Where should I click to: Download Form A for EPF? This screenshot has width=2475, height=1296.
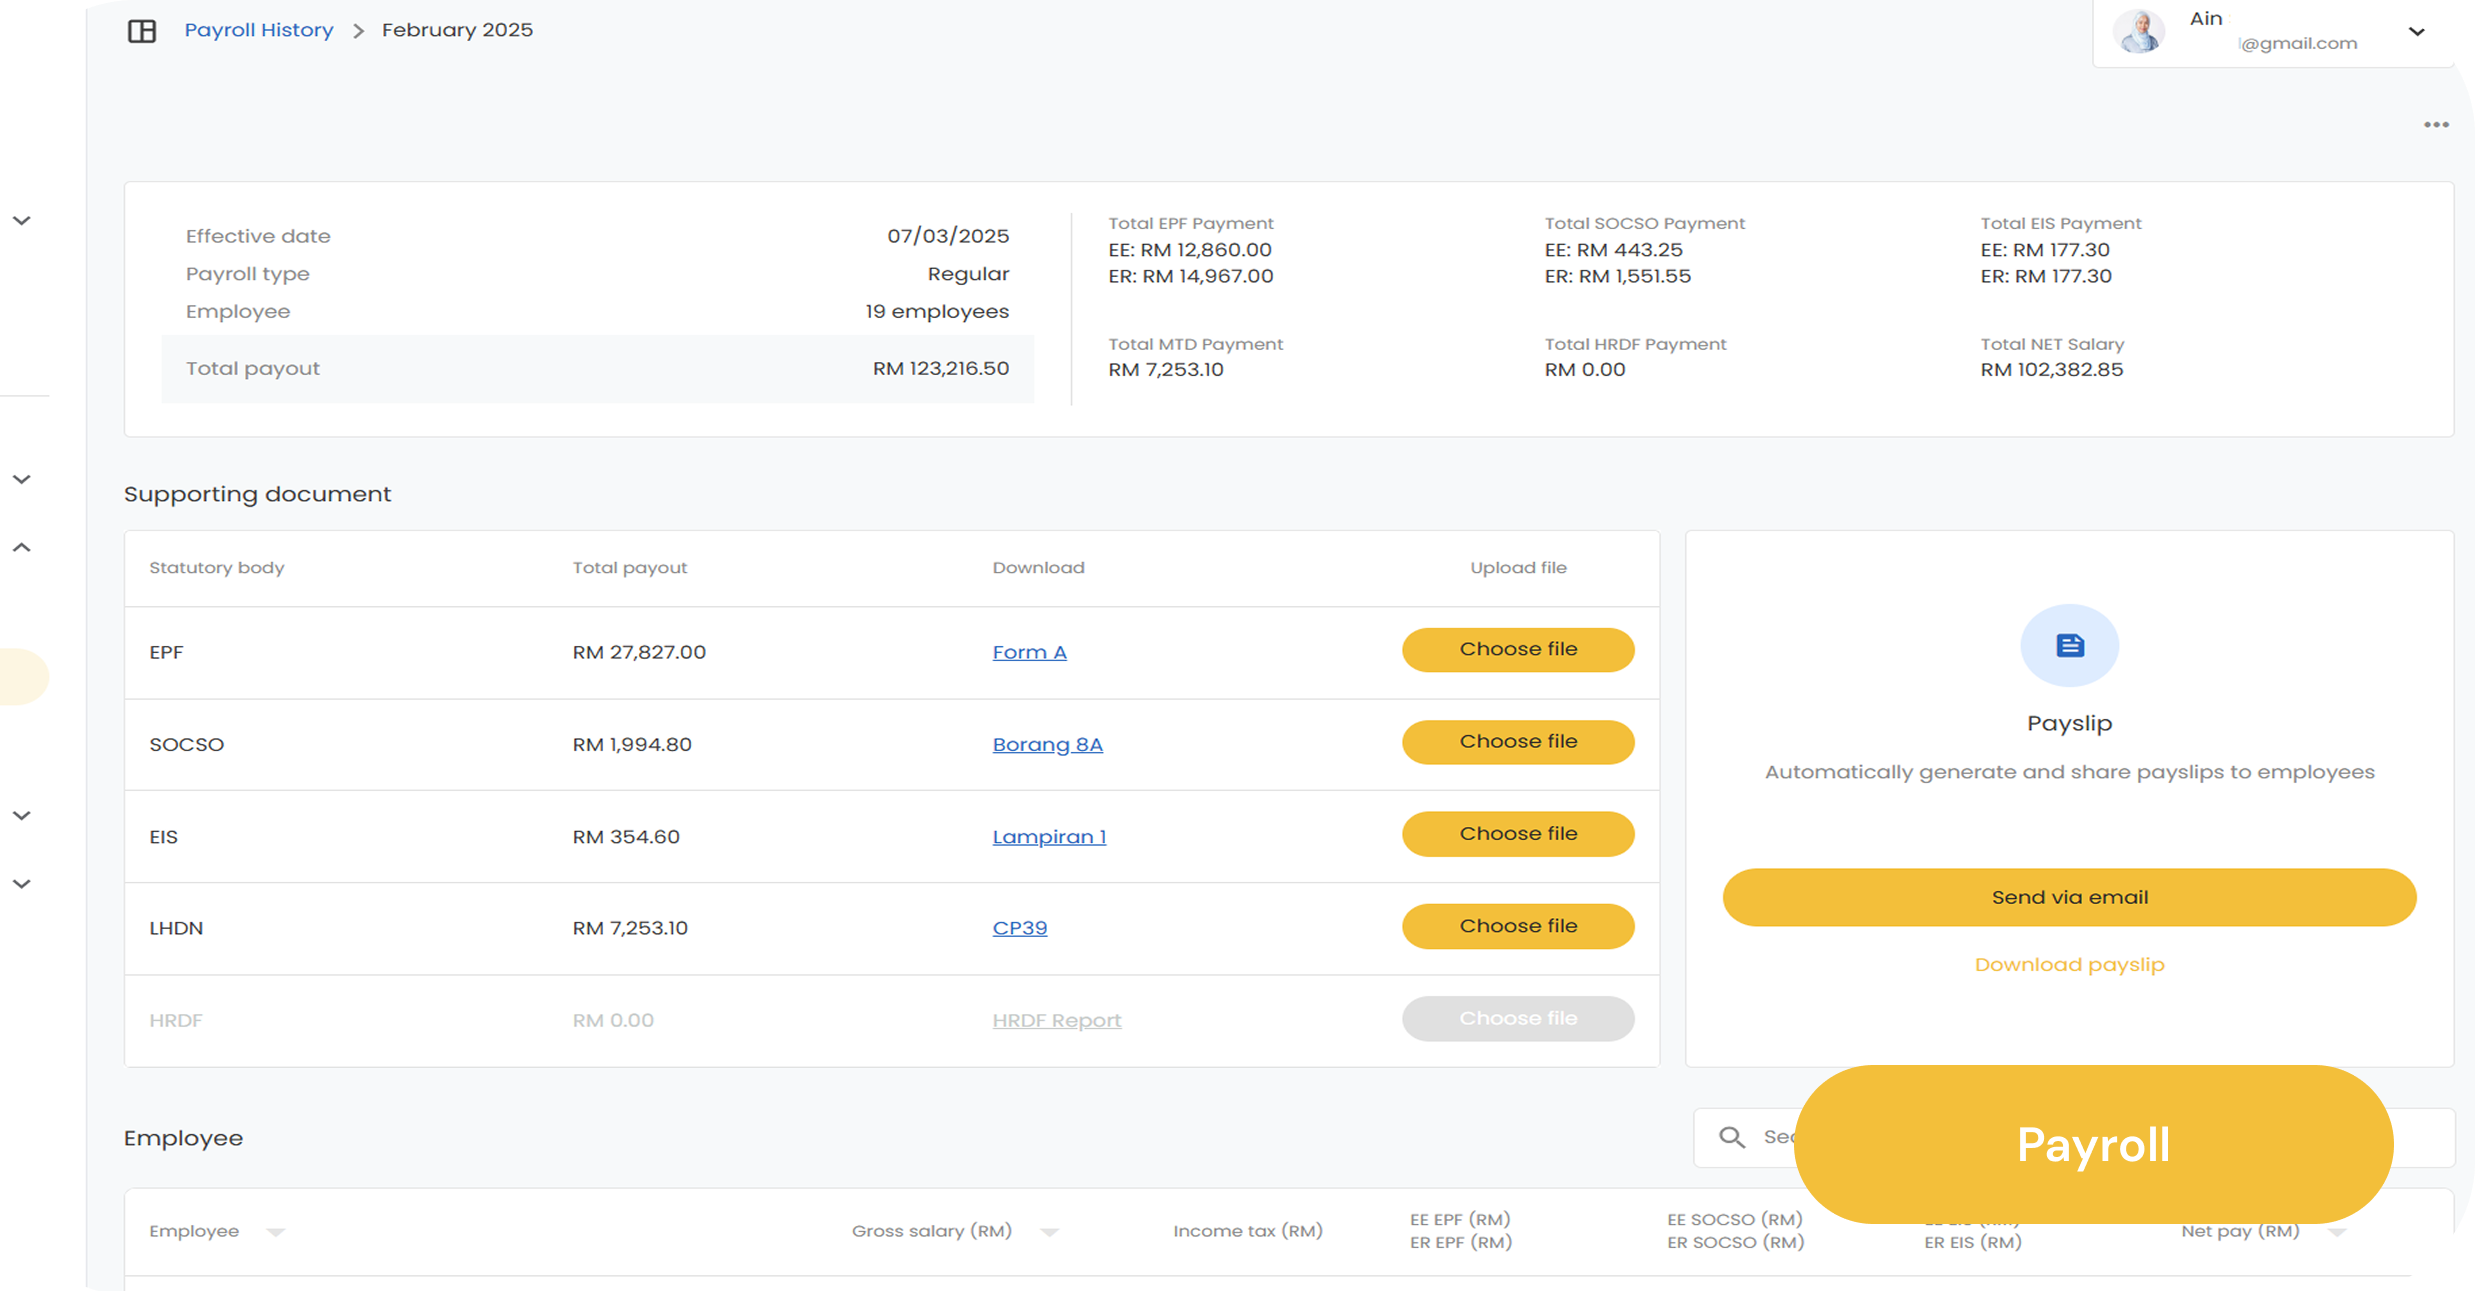point(1029,652)
